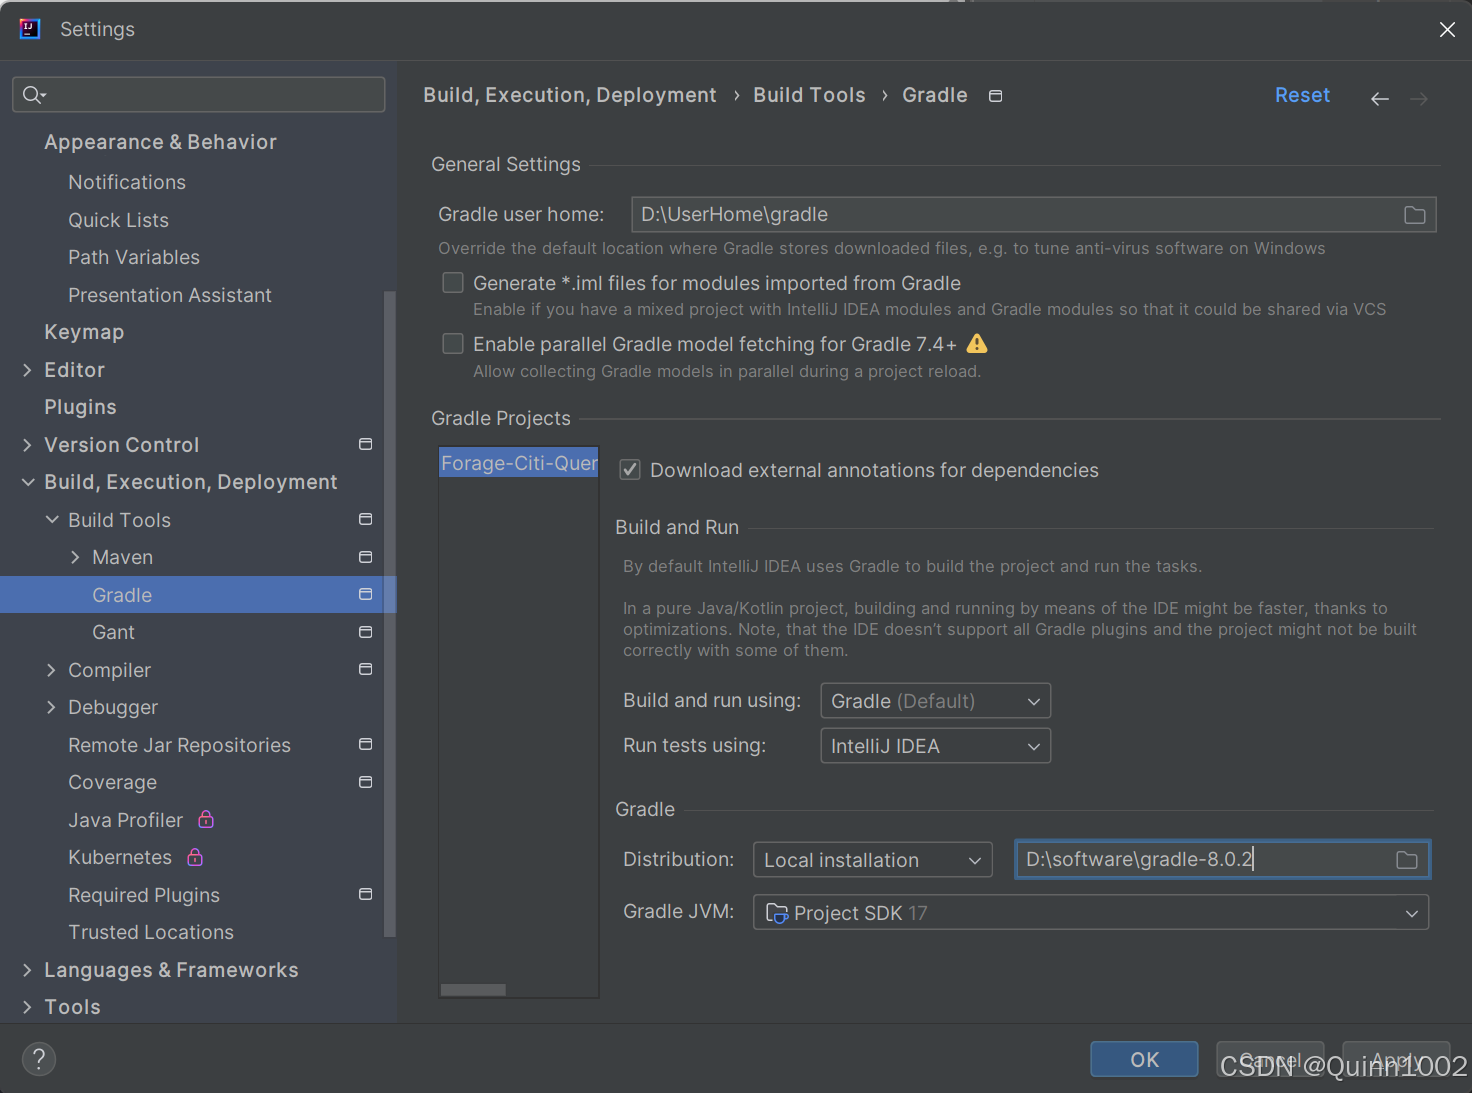Browse folder for Gradle distribution path
This screenshot has height=1093, width=1472.
1407,860
